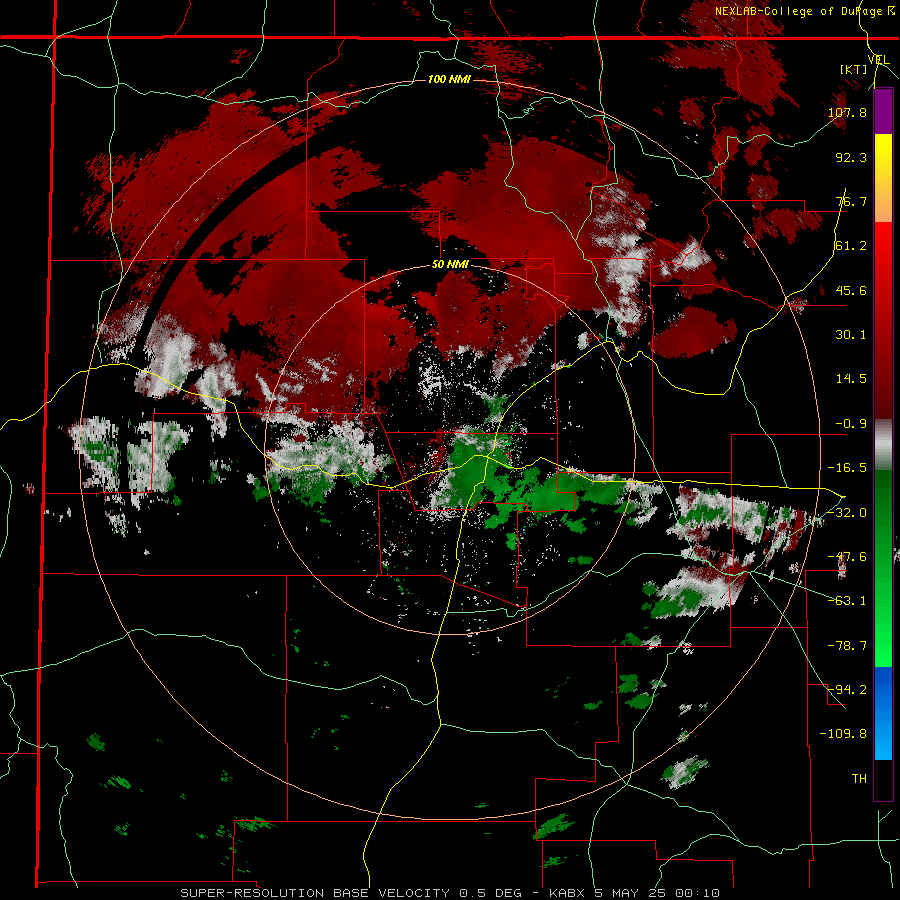Click the -94.2 legend value
This screenshot has height=900, width=900.
tap(847, 690)
